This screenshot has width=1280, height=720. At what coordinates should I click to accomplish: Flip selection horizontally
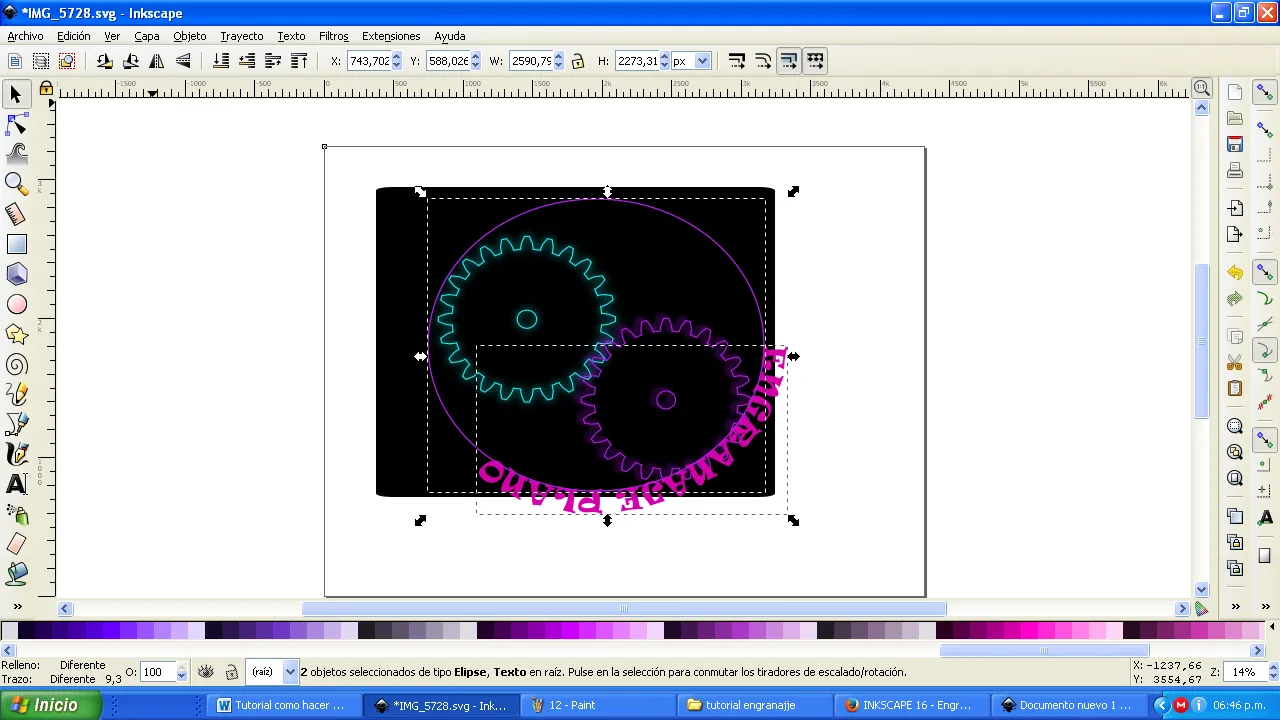(x=157, y=61)
